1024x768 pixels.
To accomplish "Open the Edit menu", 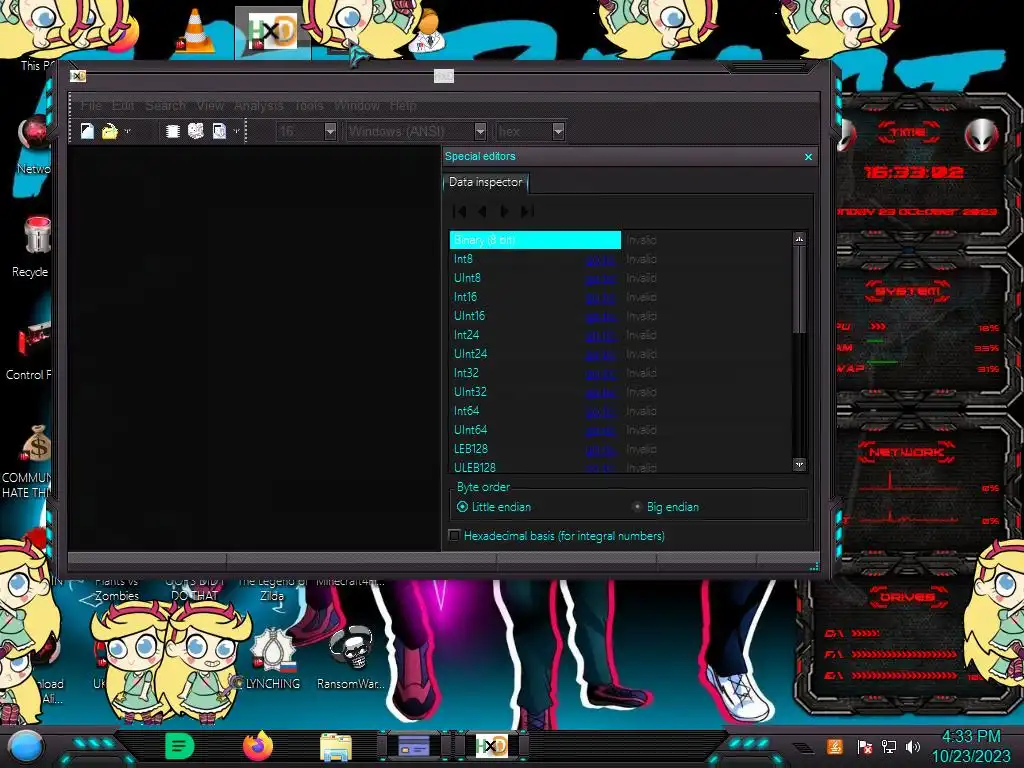I will point(123,105).
